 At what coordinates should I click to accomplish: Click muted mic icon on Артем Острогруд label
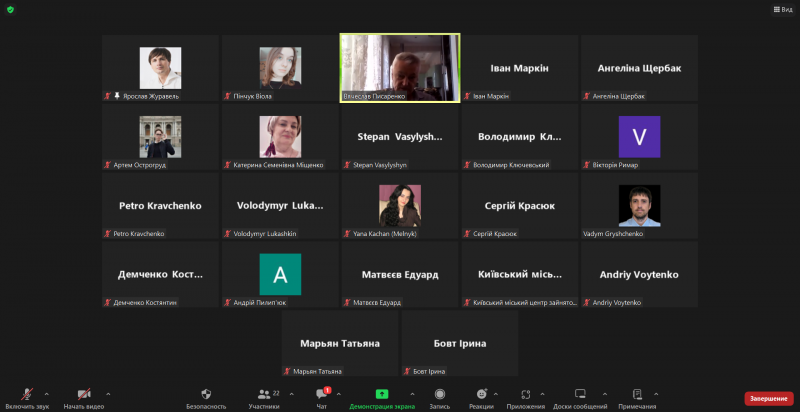pyautogui.click(x=108, y=165)
